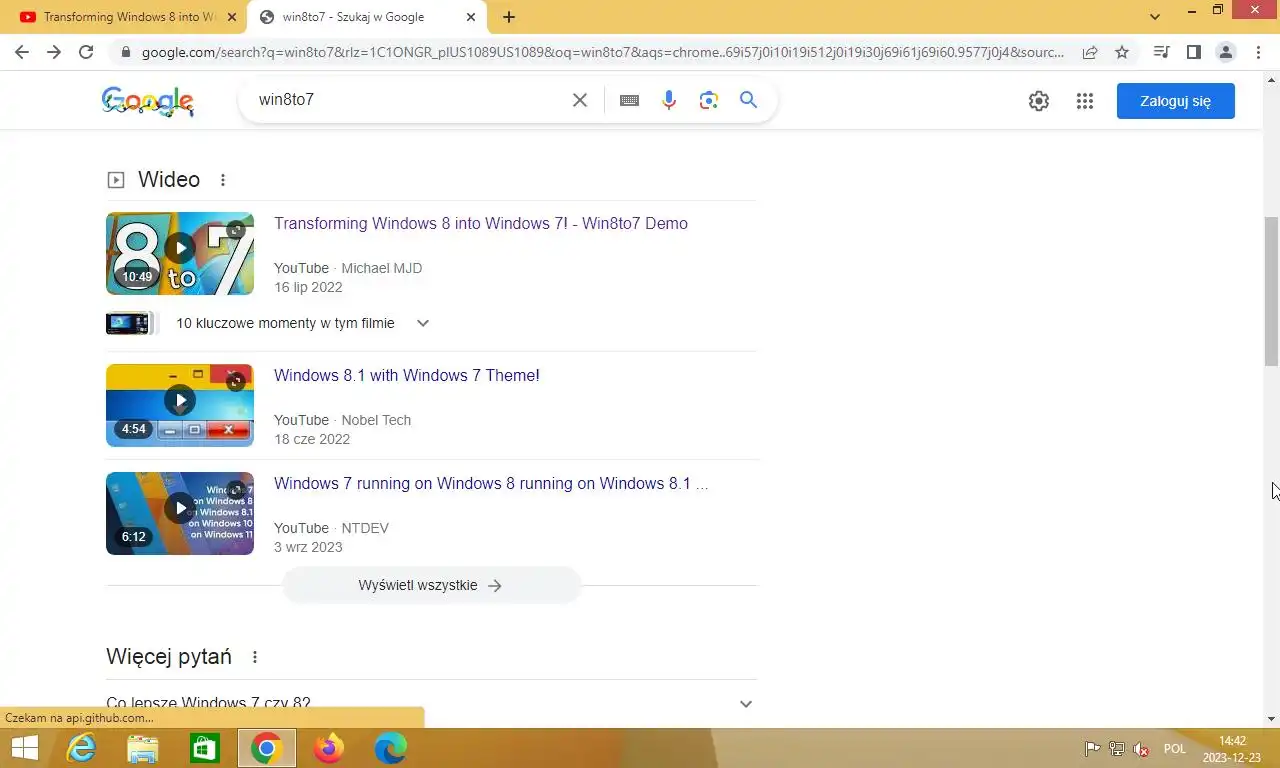Go back to previous page in Chrome

coord(22,52)
